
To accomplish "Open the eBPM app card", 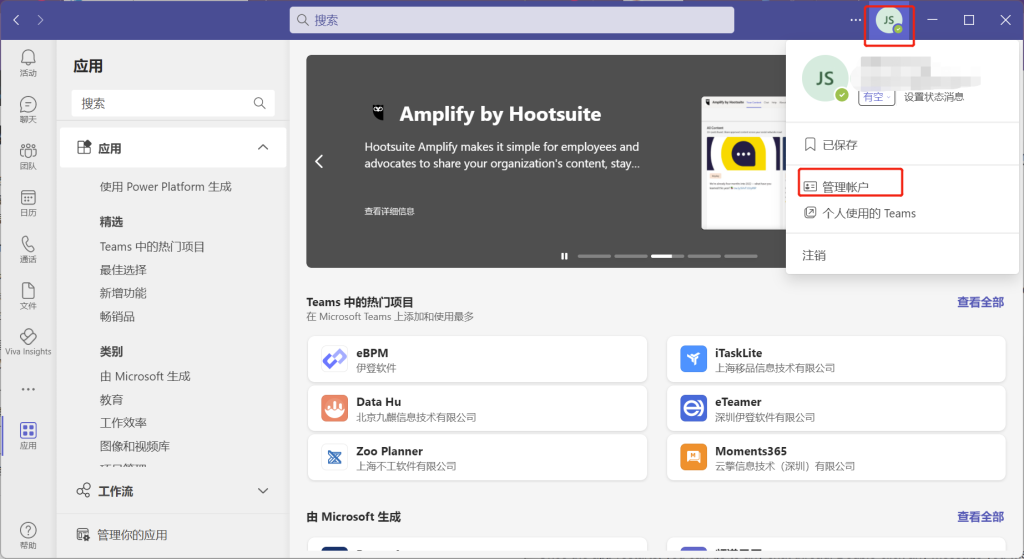I will point(477,359).
